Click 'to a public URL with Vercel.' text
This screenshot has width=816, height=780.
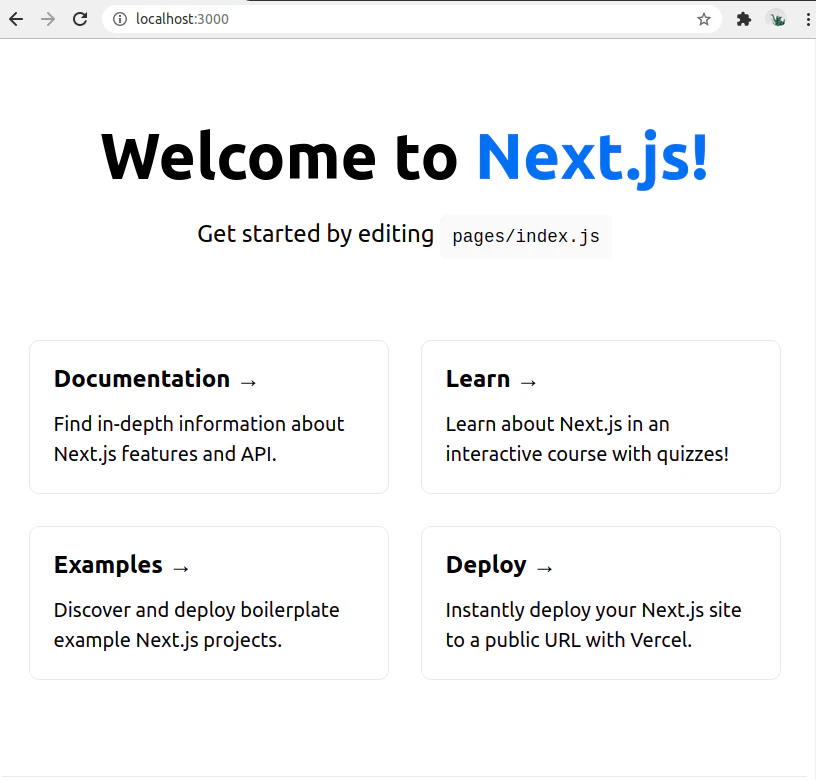569,640
